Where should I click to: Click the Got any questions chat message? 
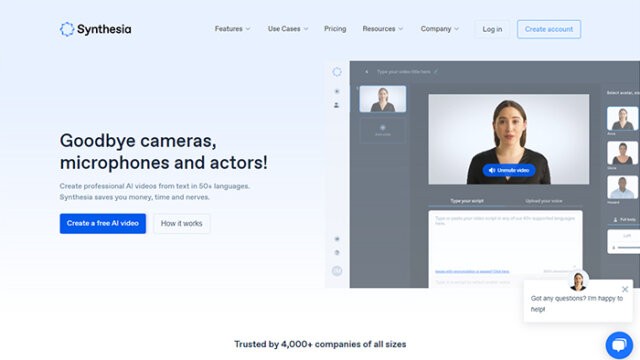click(x=577, y=304)
